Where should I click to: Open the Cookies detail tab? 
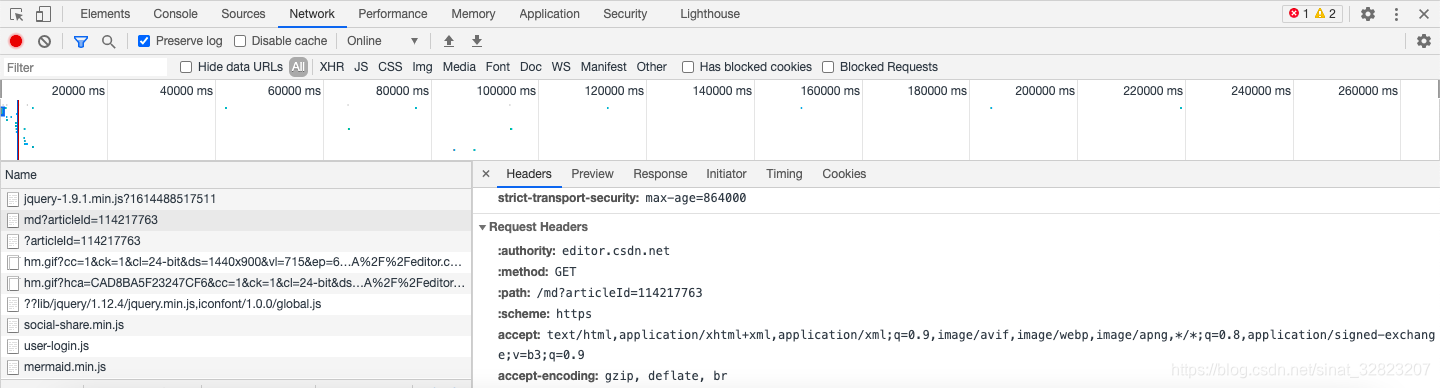tap(844, 174)
